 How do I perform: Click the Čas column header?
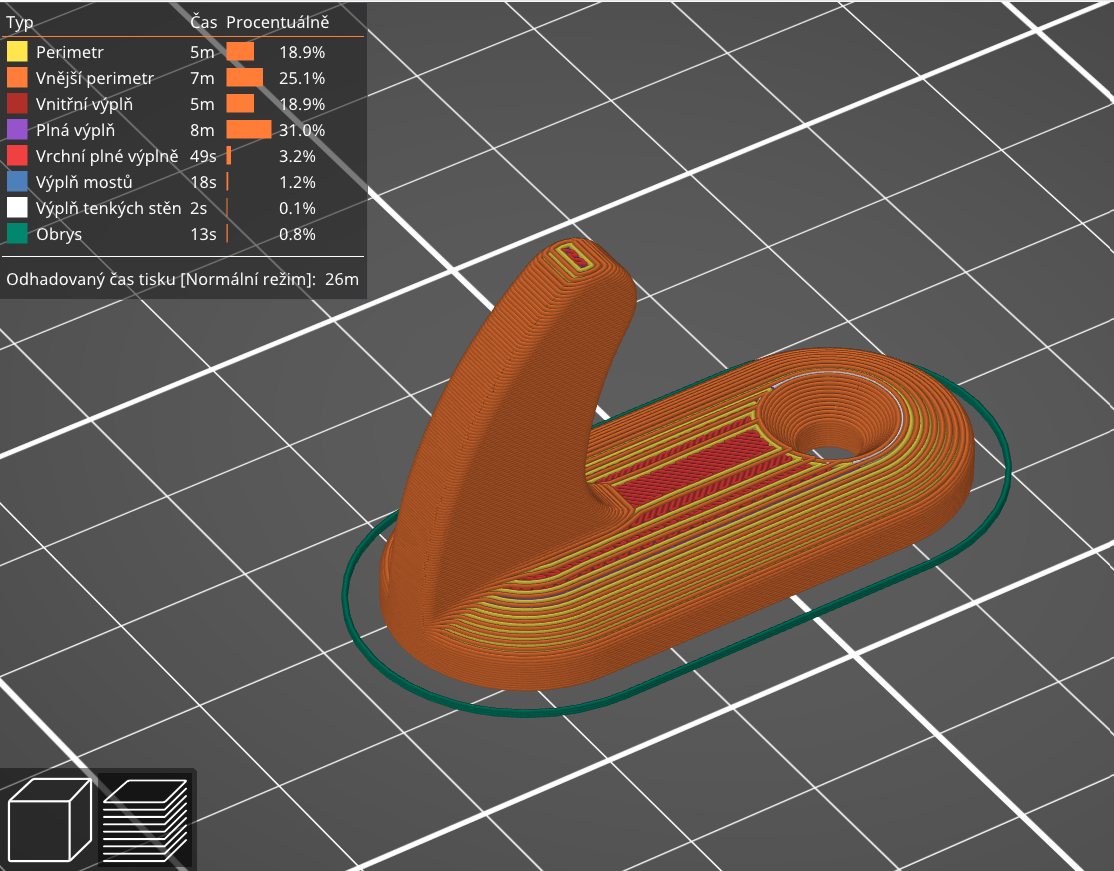[203, 22]
